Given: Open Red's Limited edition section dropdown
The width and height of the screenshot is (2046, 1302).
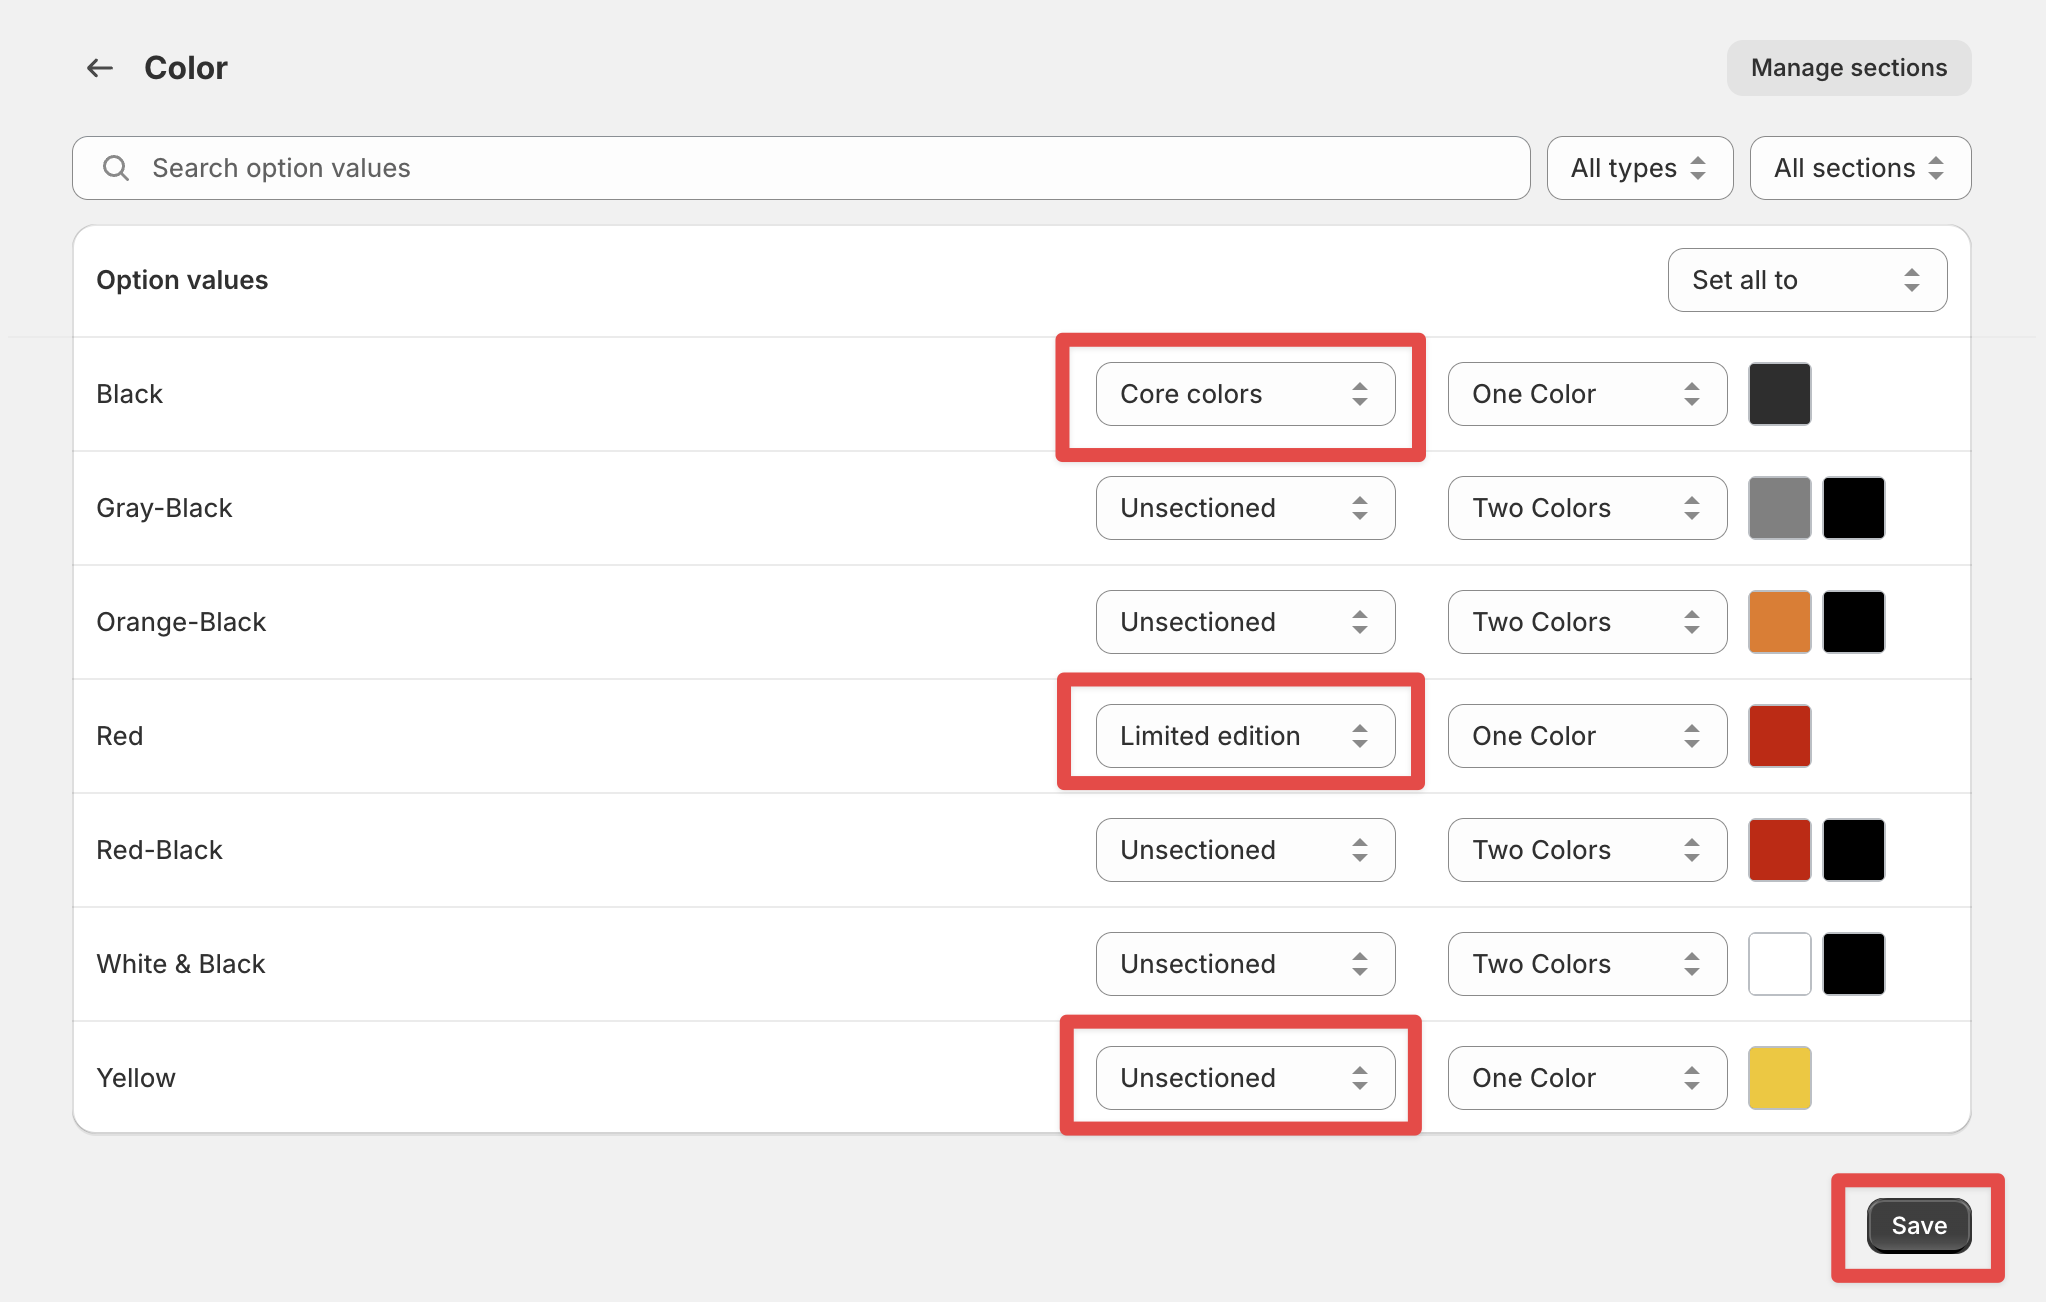Looking at the screenshot, I should 1244,736.
